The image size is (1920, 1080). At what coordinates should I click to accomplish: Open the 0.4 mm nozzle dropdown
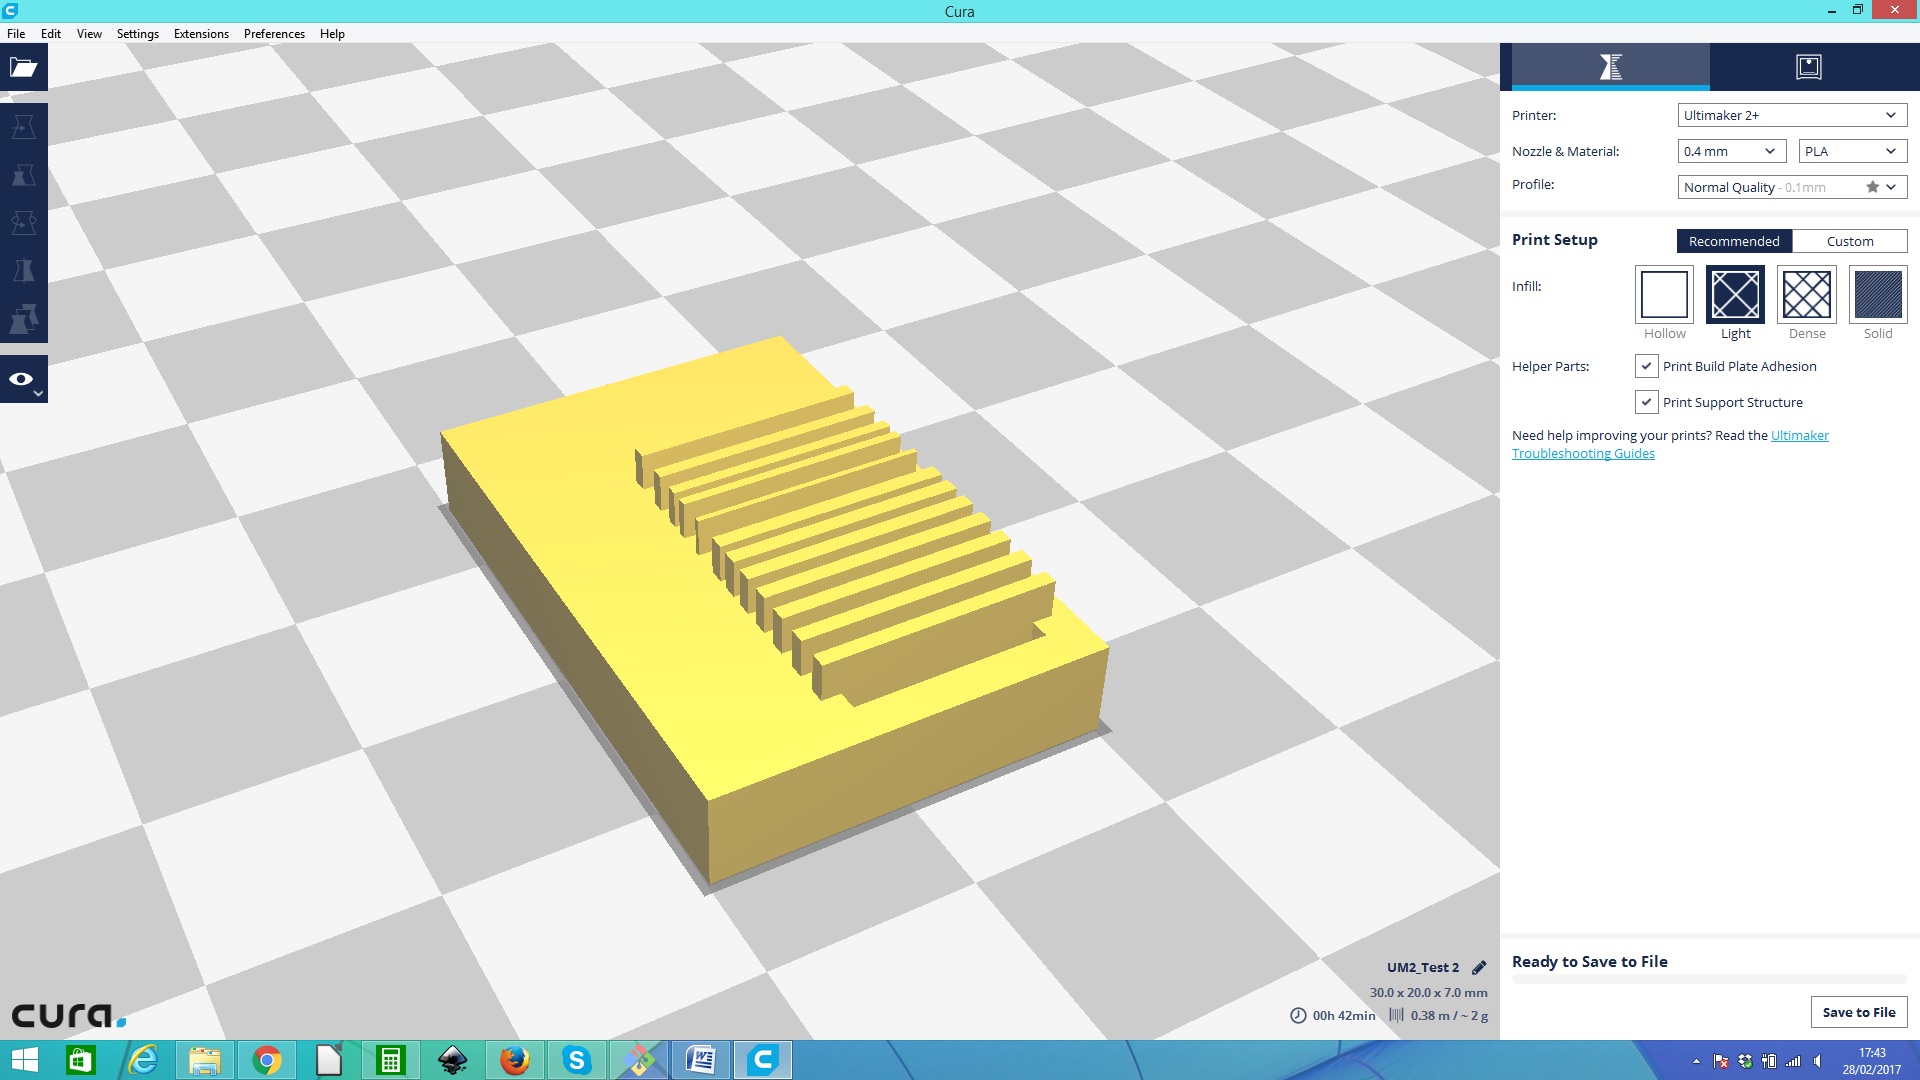[1732, 151]
